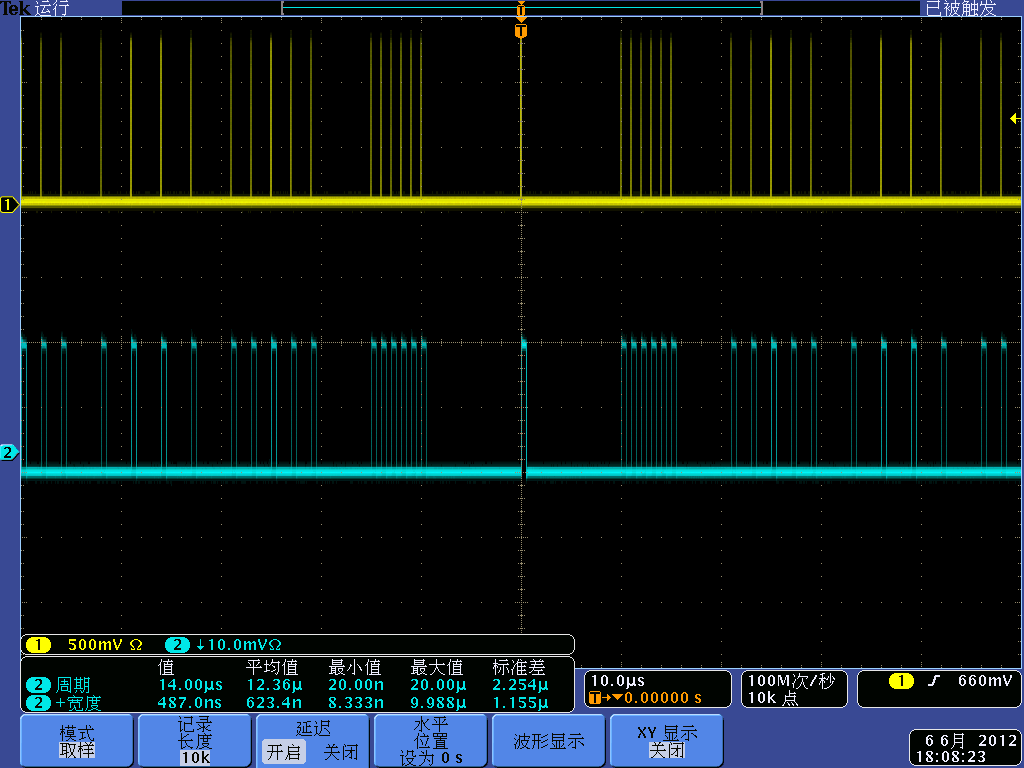This screenshot has height=768, width=1024.
Task: Click channel 2 badge showing 10.0mV scale
Action: (177, 645)
